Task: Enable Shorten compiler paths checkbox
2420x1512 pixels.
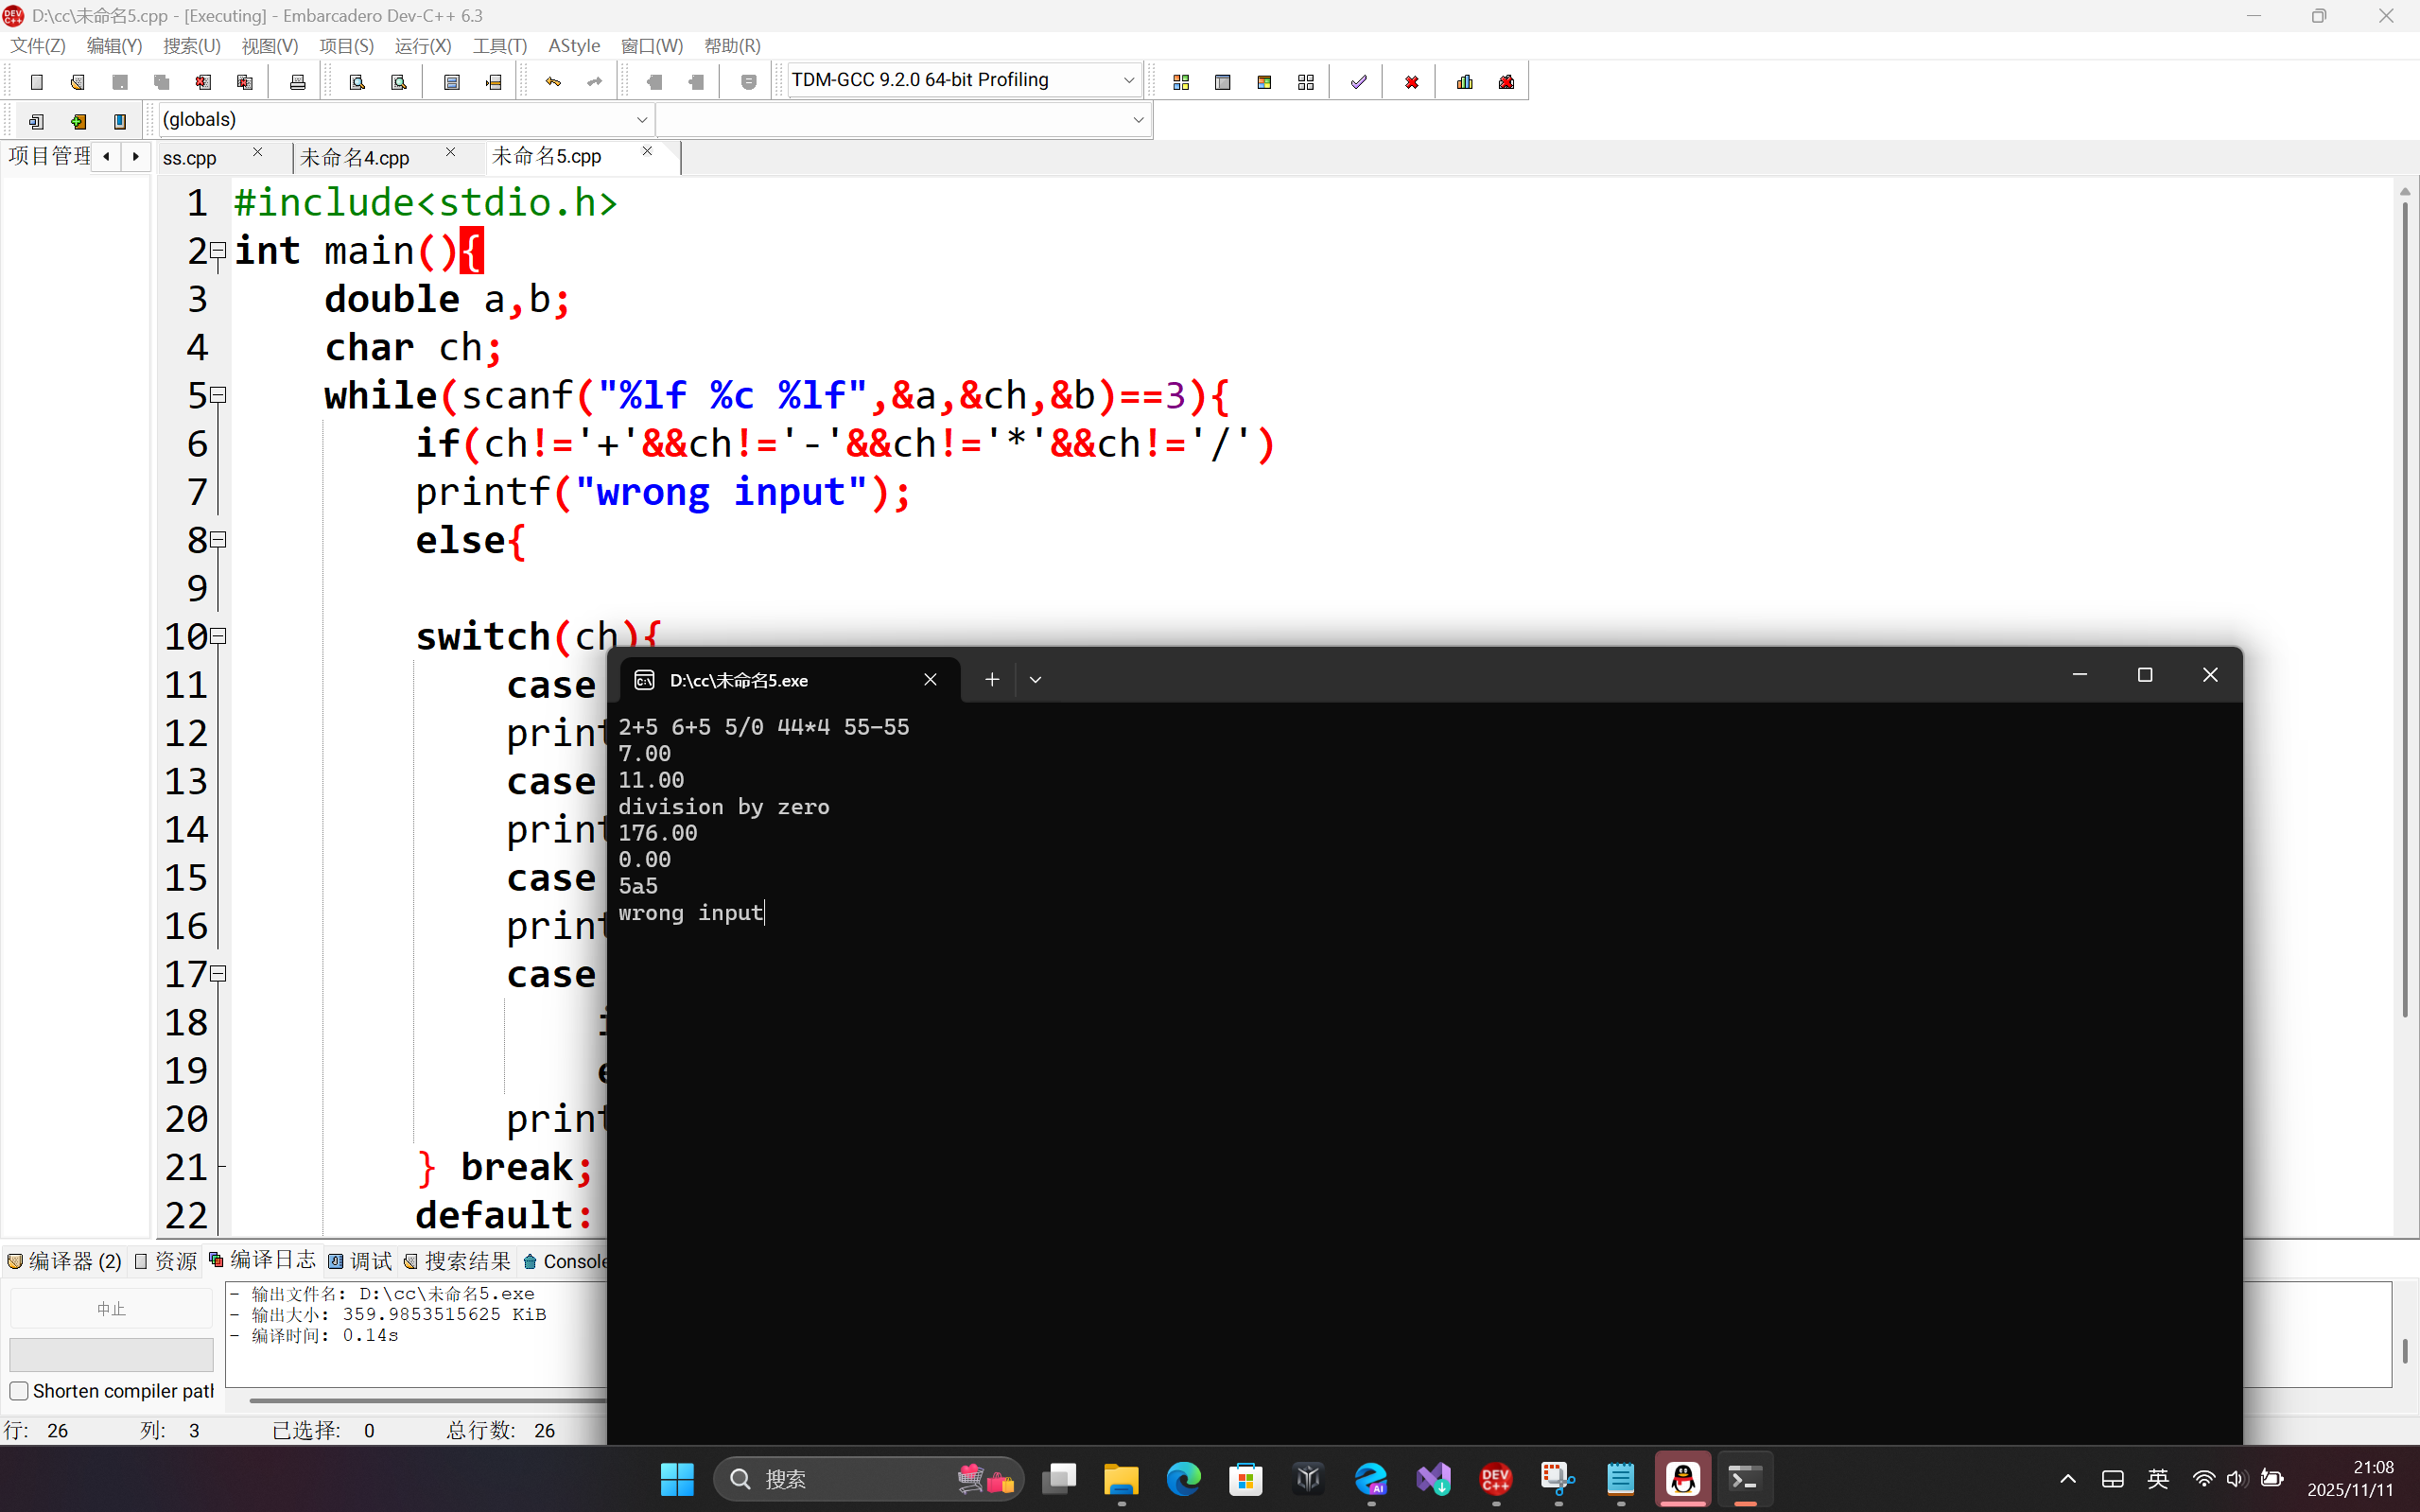Action: (x=19, y=1391)
